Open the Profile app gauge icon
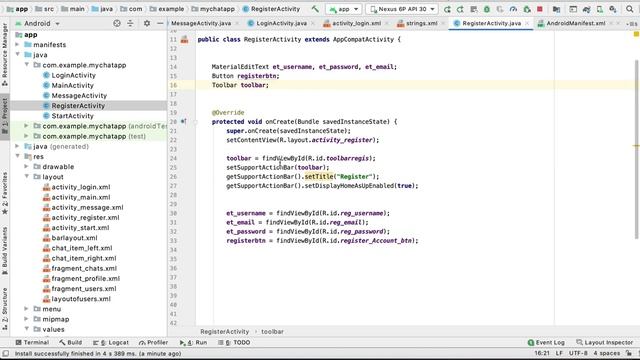Screen dimensions: 640x360 coord(513,9)
